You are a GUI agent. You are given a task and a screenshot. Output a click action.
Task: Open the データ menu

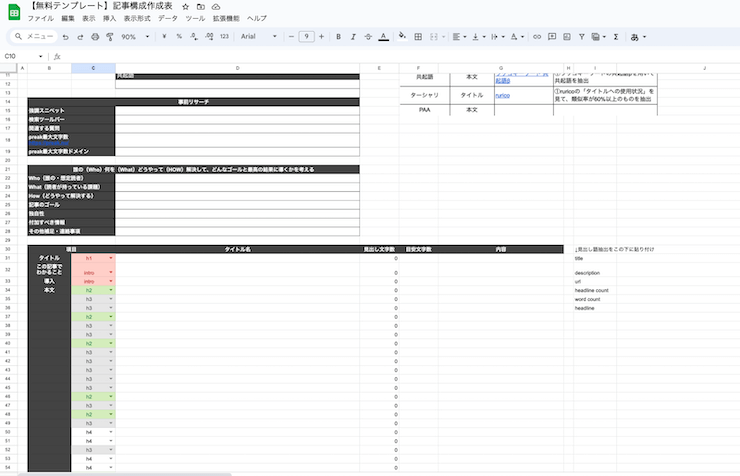click(x=168, y=18)
